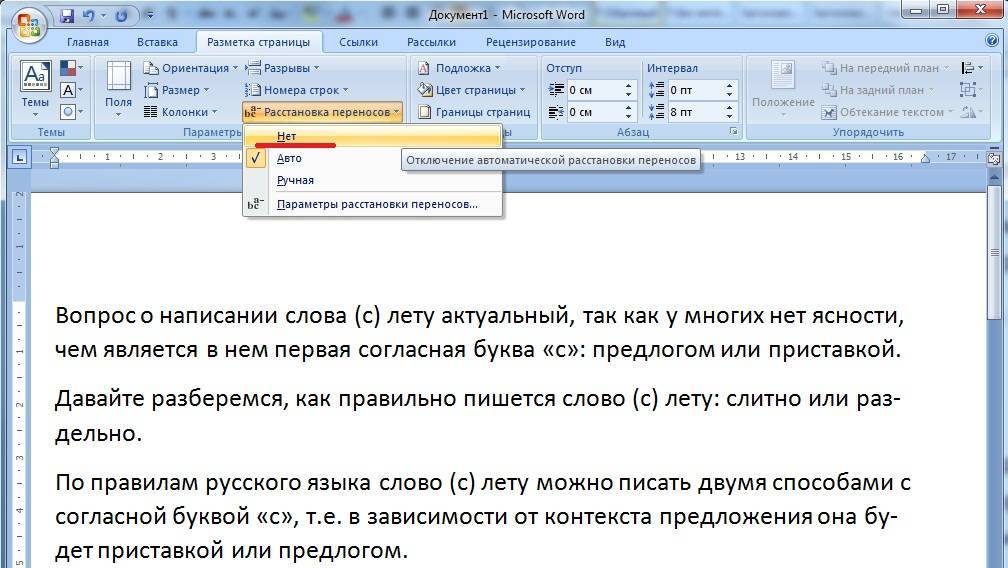
Task: Collapse the Расстановка переносов dropdown
Action: (x=323, y=112)
